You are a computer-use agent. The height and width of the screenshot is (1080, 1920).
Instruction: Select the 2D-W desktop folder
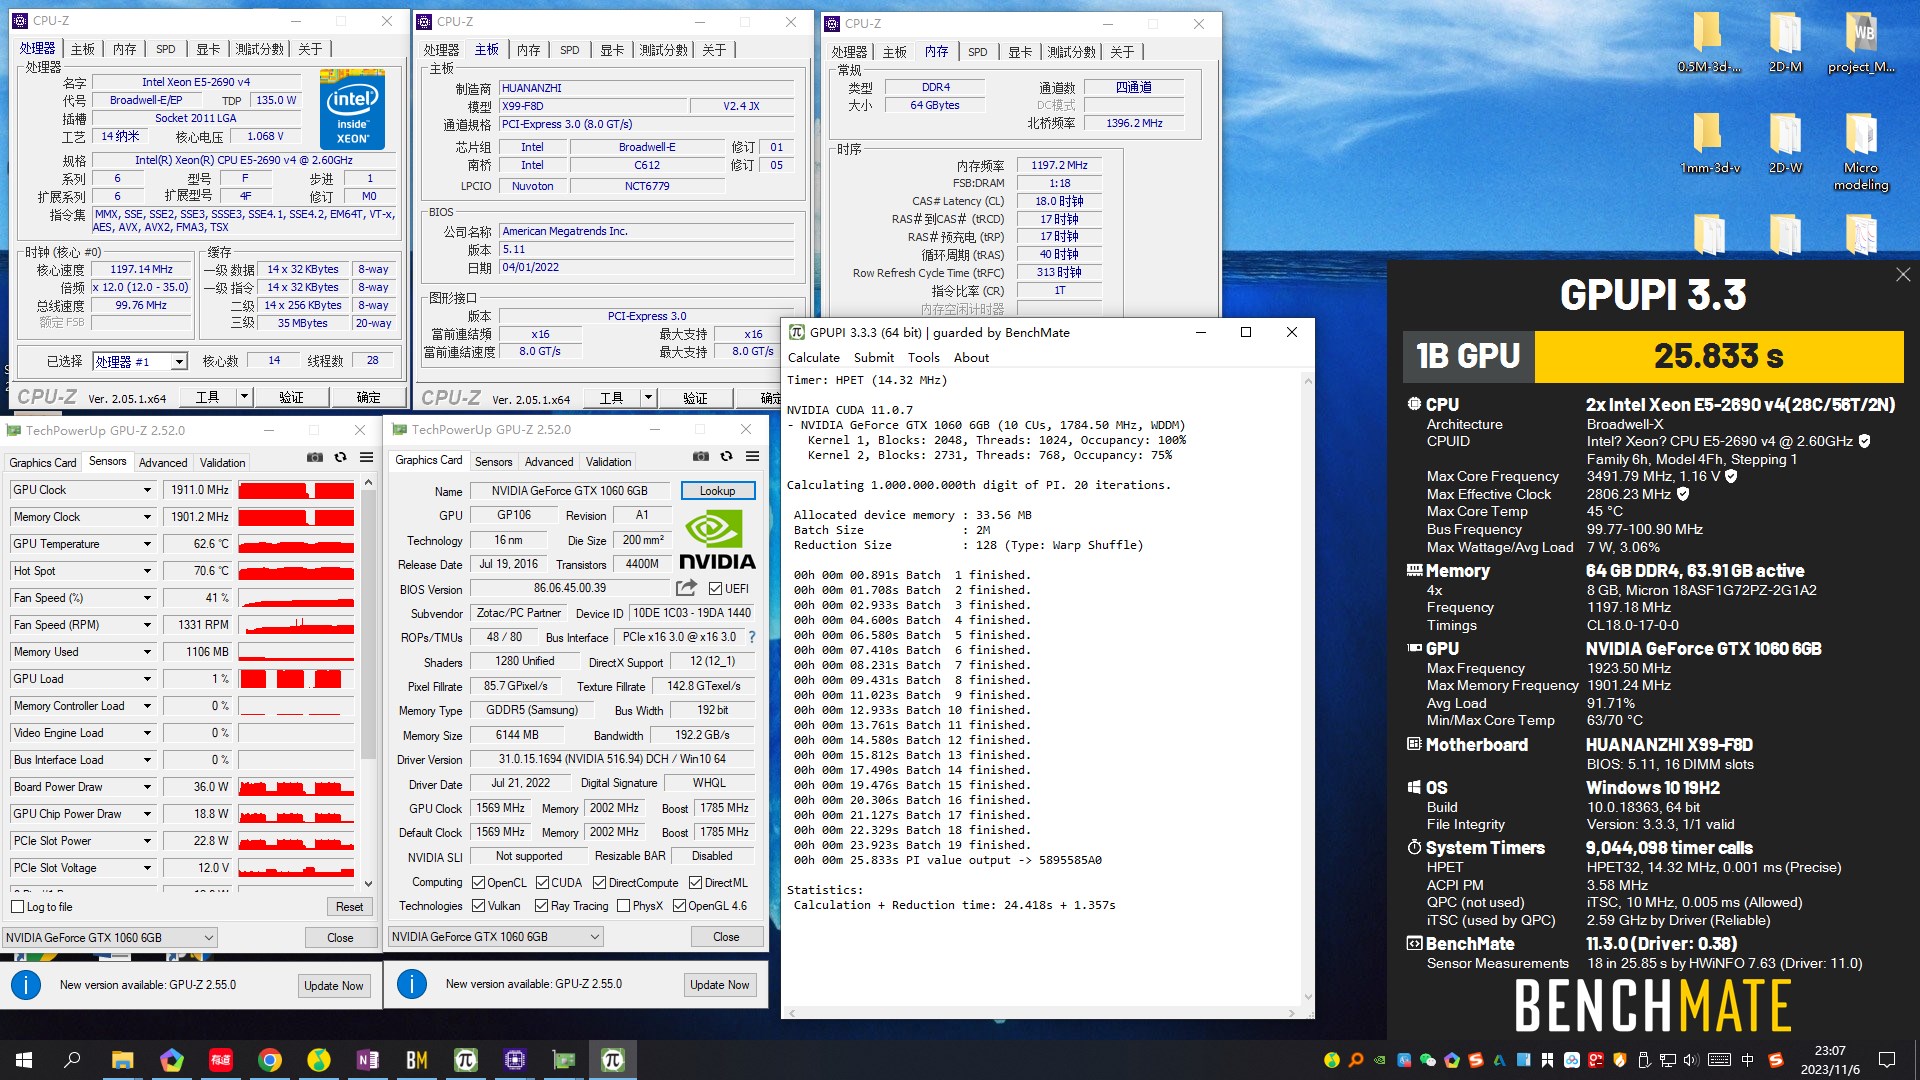(1785, 144)
